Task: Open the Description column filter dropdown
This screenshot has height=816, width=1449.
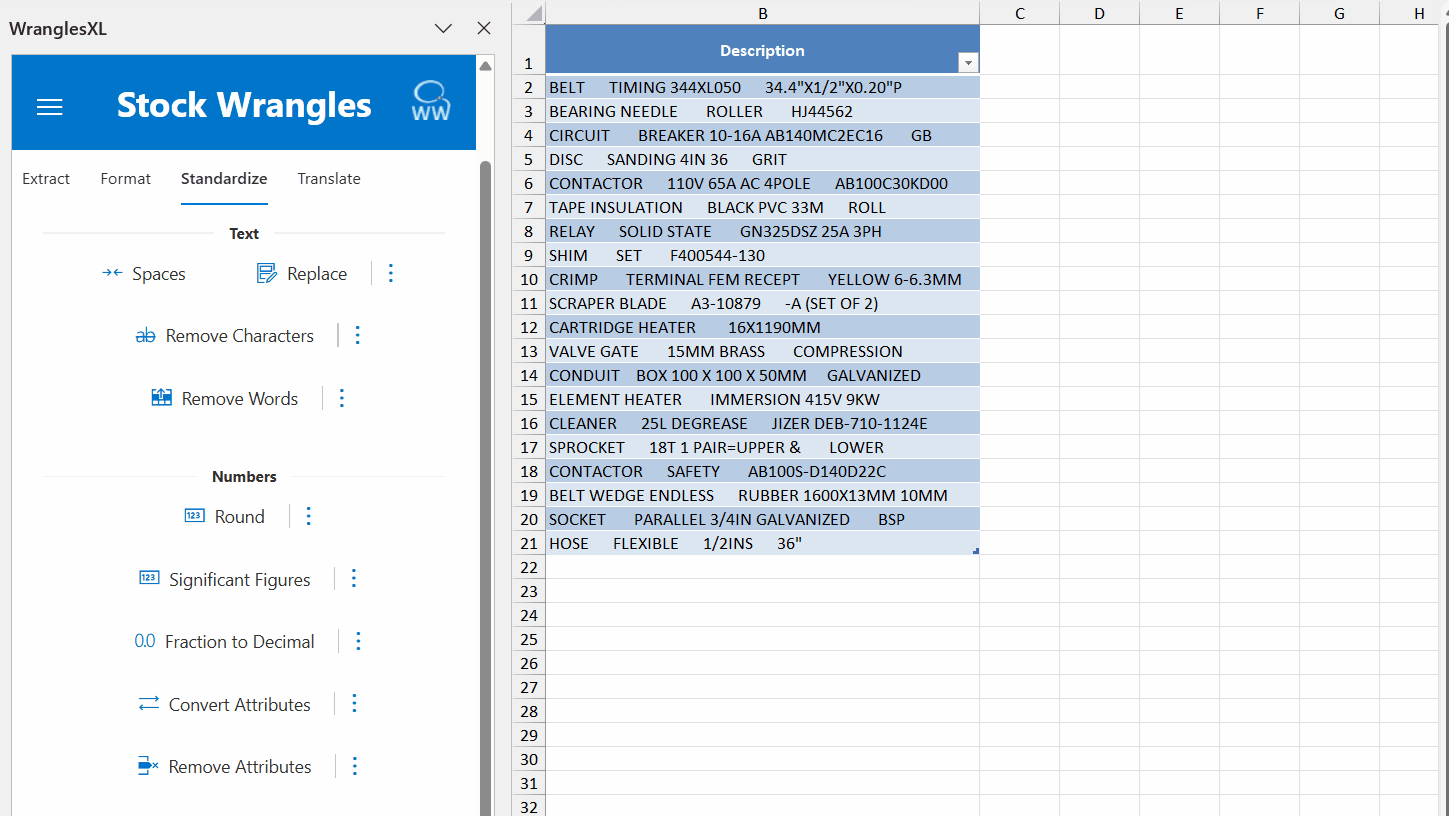Action: click(967, 63)
